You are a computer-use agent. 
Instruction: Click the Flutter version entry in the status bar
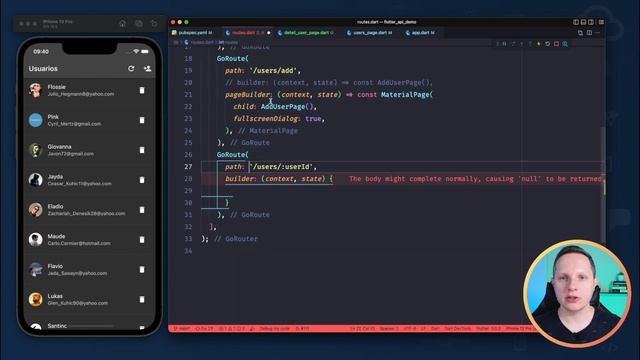(489, 329)
